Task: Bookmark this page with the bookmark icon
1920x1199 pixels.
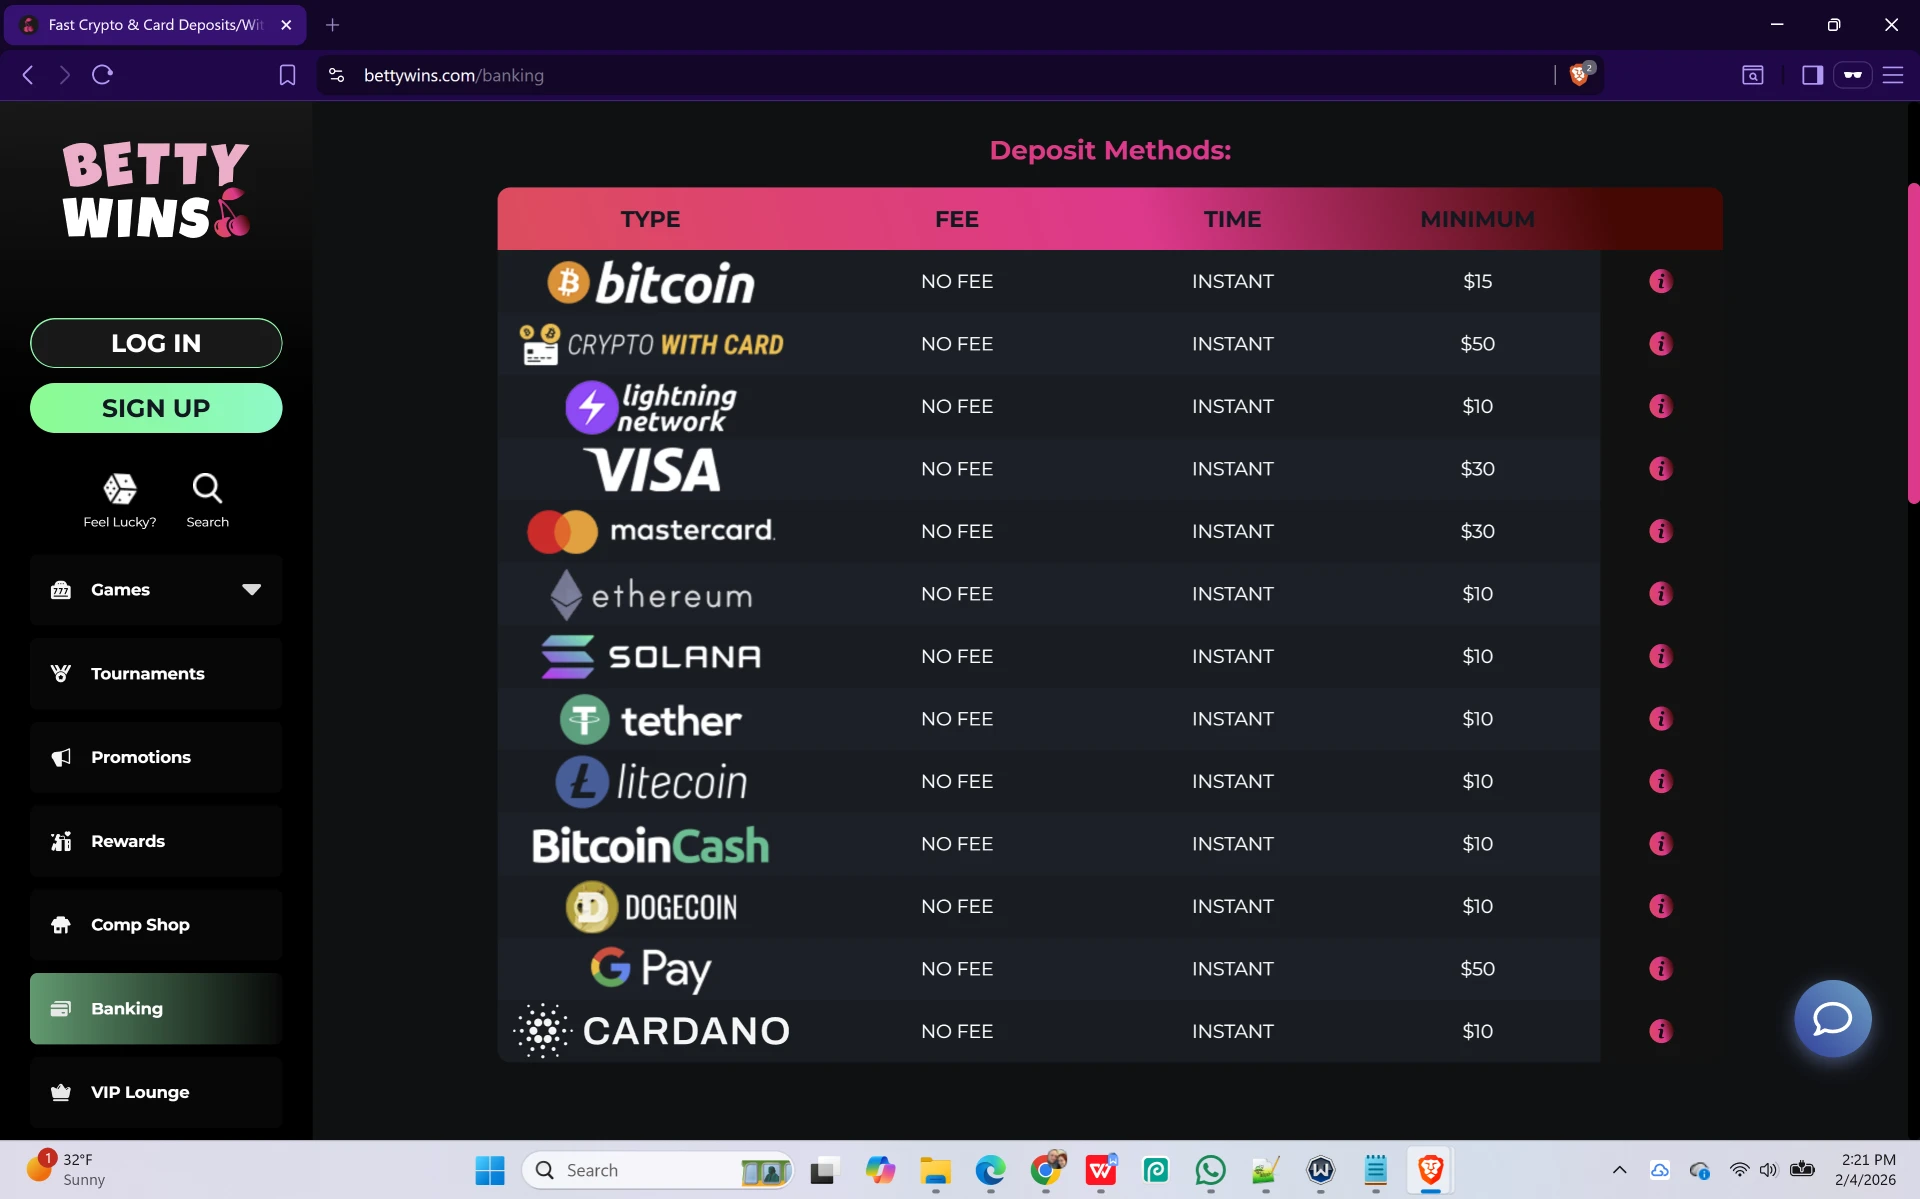Action: click(x=287, y=75)
